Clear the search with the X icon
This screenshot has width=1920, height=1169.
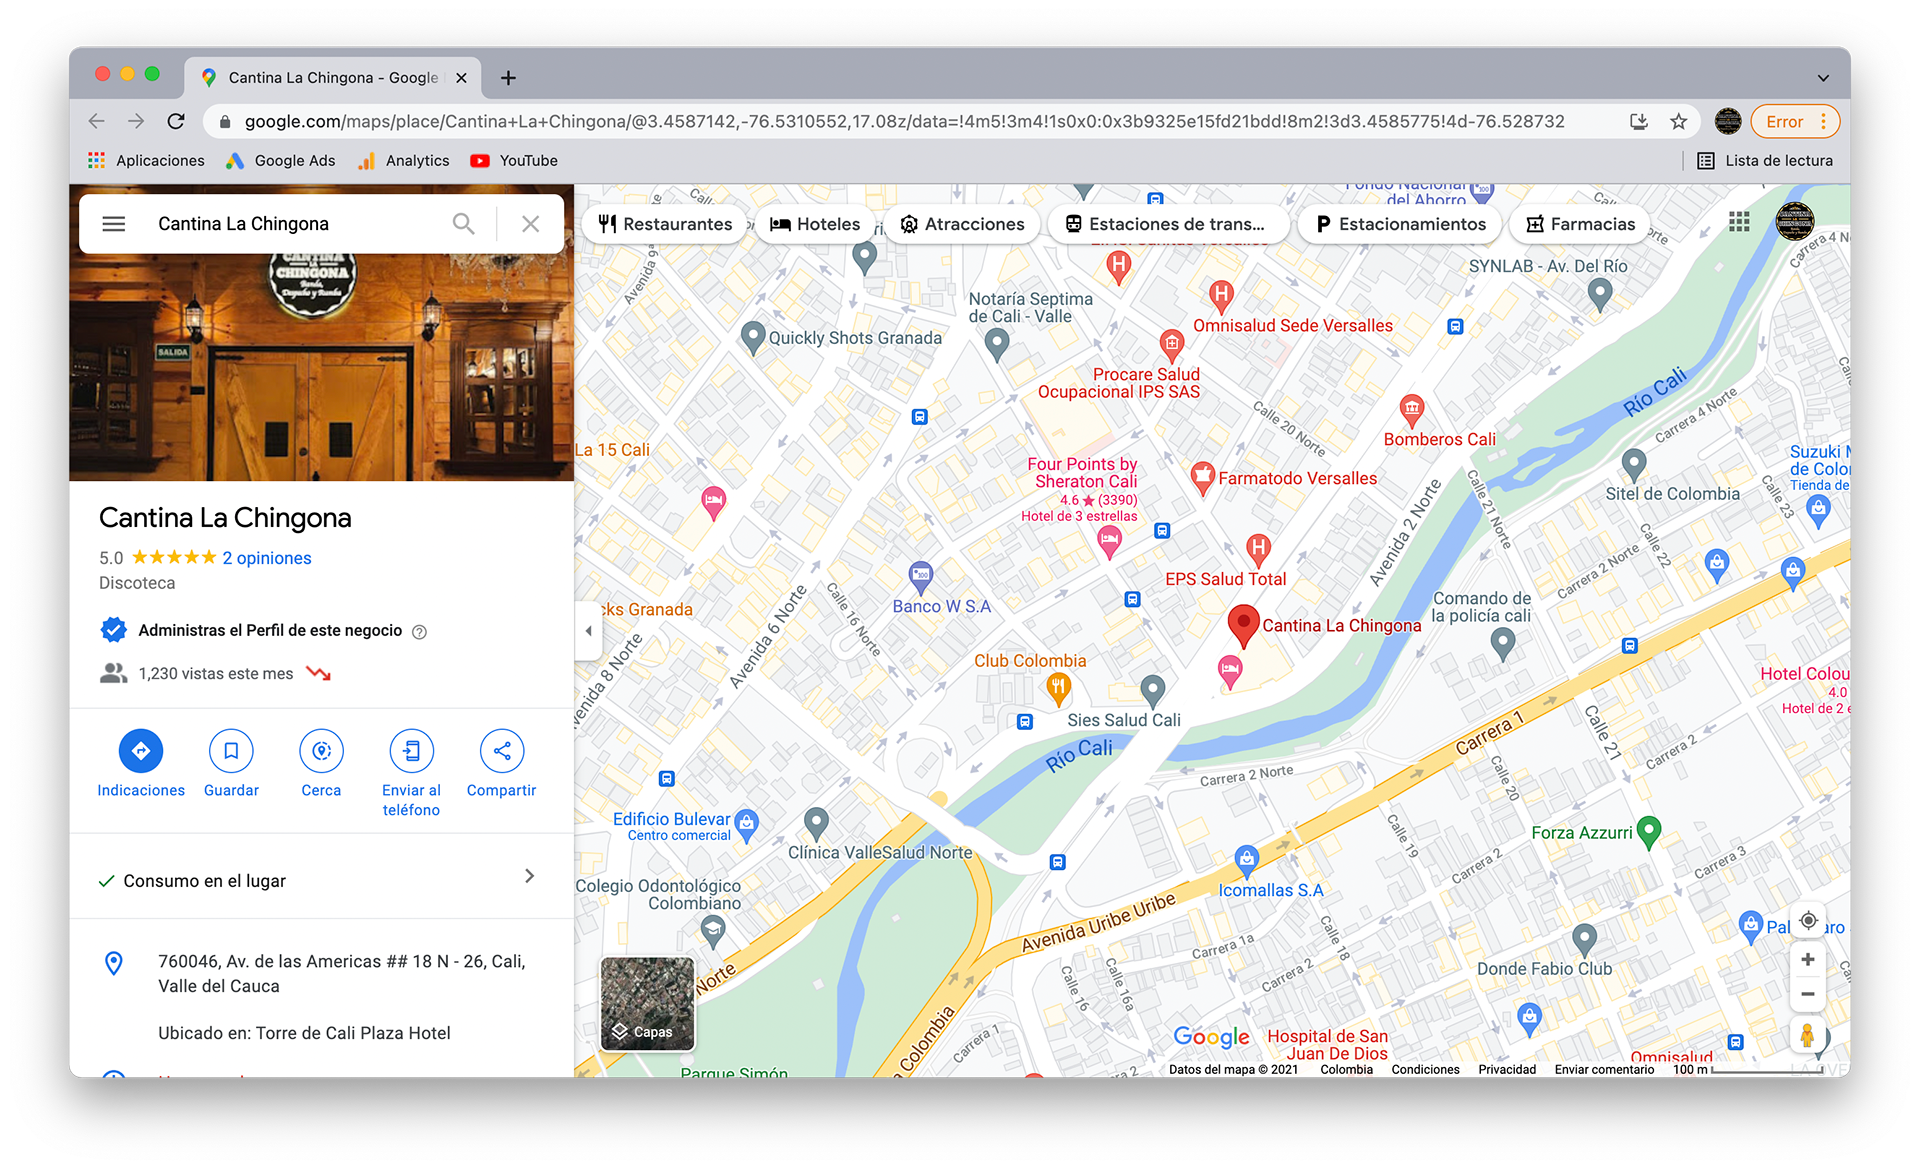point(530,224)
